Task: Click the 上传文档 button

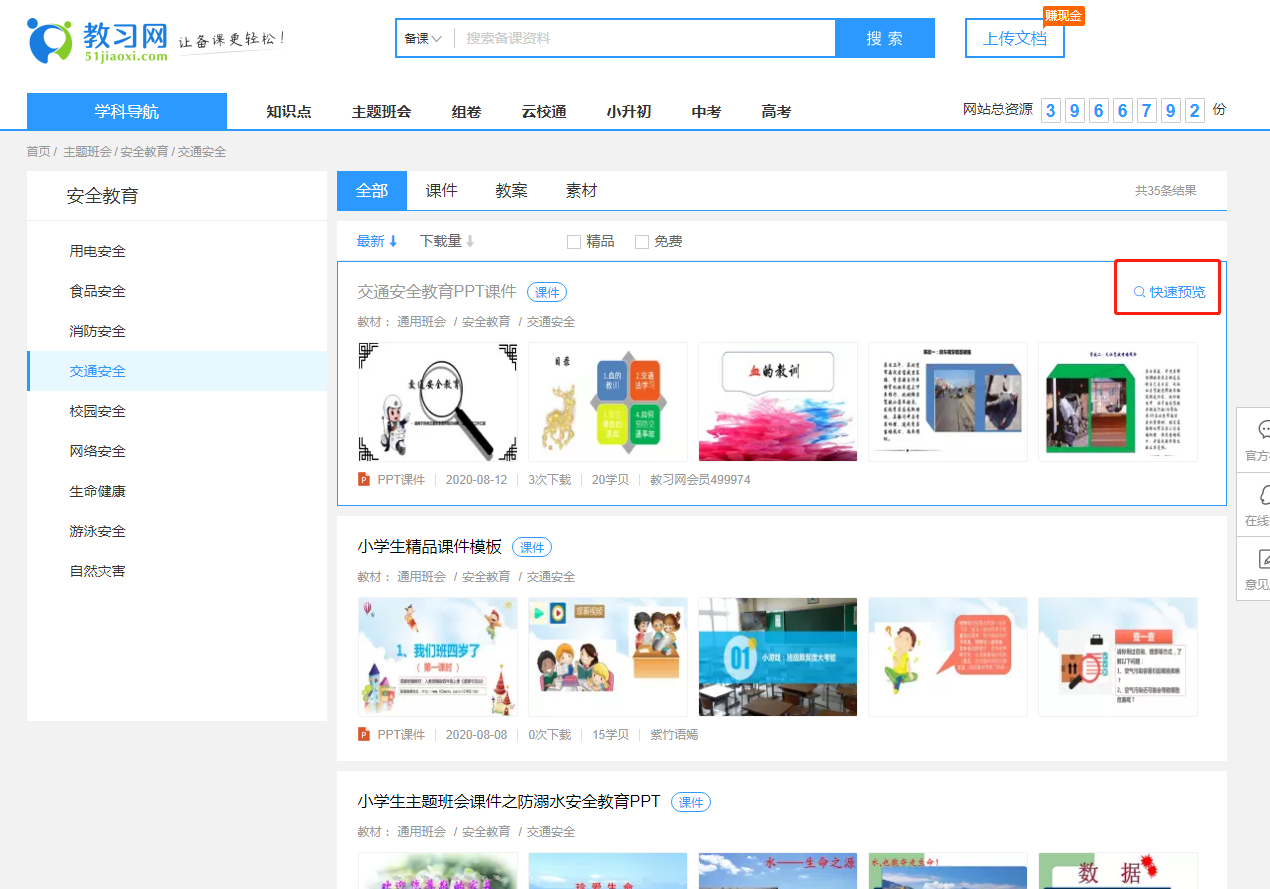Action: click(x=1015, y=38)
